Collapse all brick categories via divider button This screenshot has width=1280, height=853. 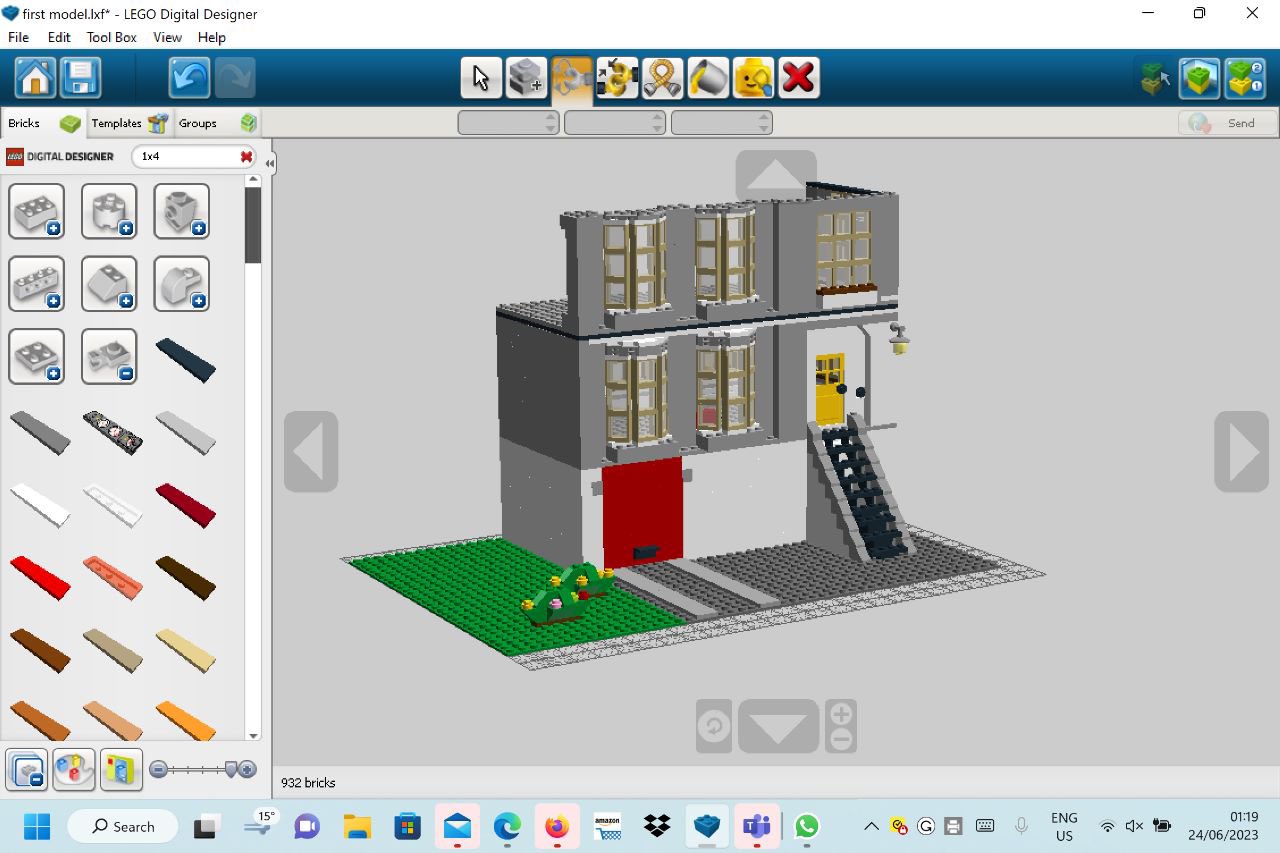[28, 770]
